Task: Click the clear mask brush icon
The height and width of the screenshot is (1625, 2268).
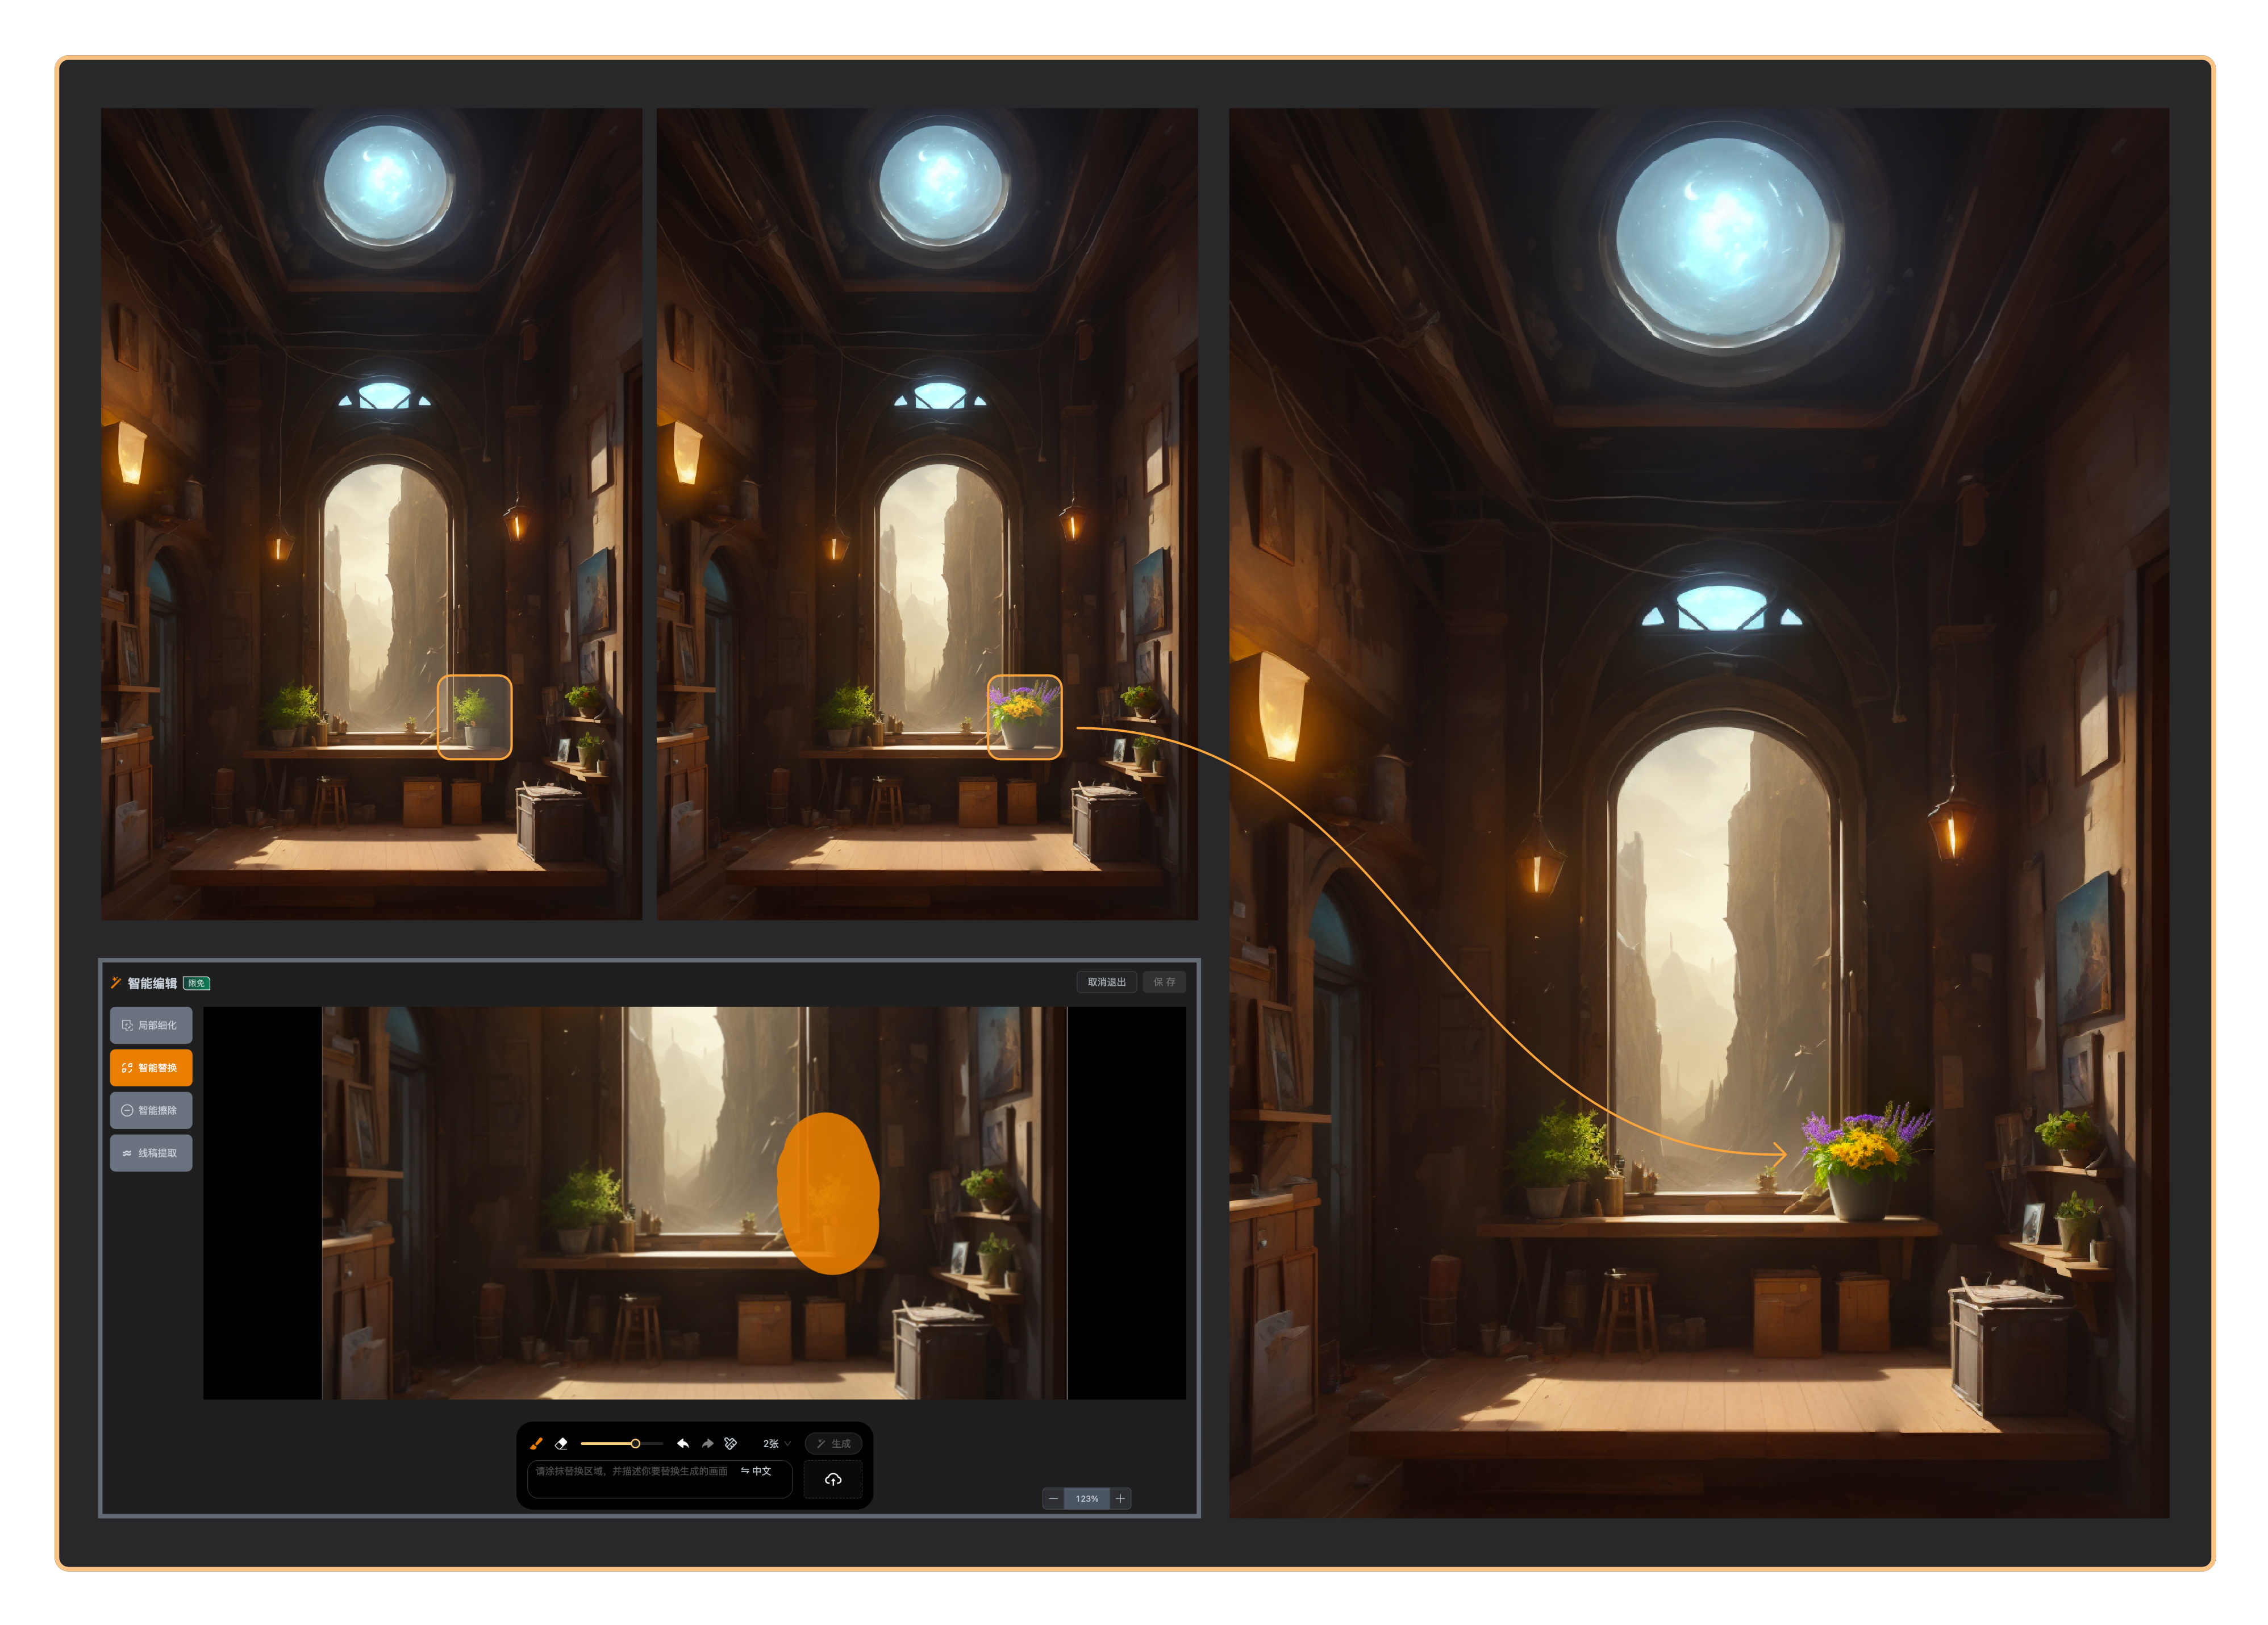Action: click(731, 1443)
